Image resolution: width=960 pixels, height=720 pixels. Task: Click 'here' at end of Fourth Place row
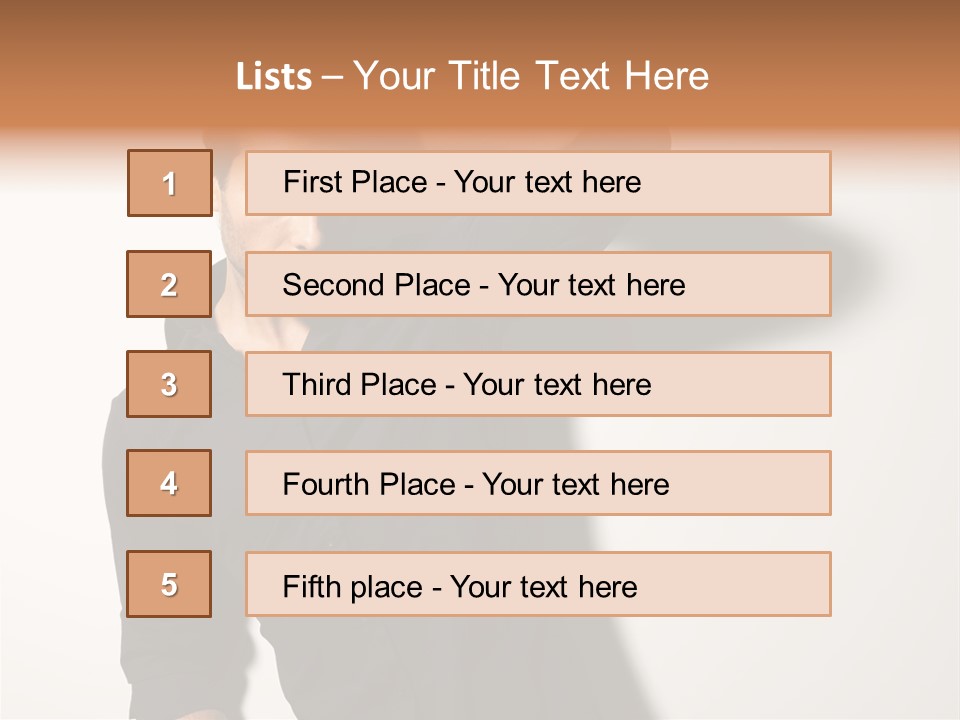pos(639,485)
